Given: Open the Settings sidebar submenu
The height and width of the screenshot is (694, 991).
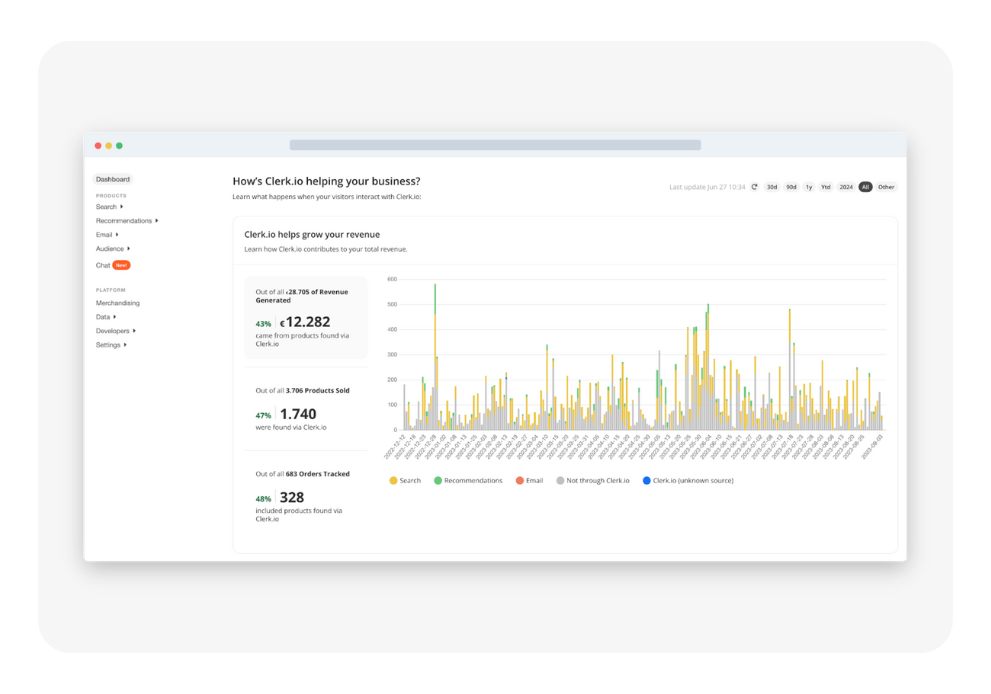Looking at the screenshot, I should click(x=108, y=344).
